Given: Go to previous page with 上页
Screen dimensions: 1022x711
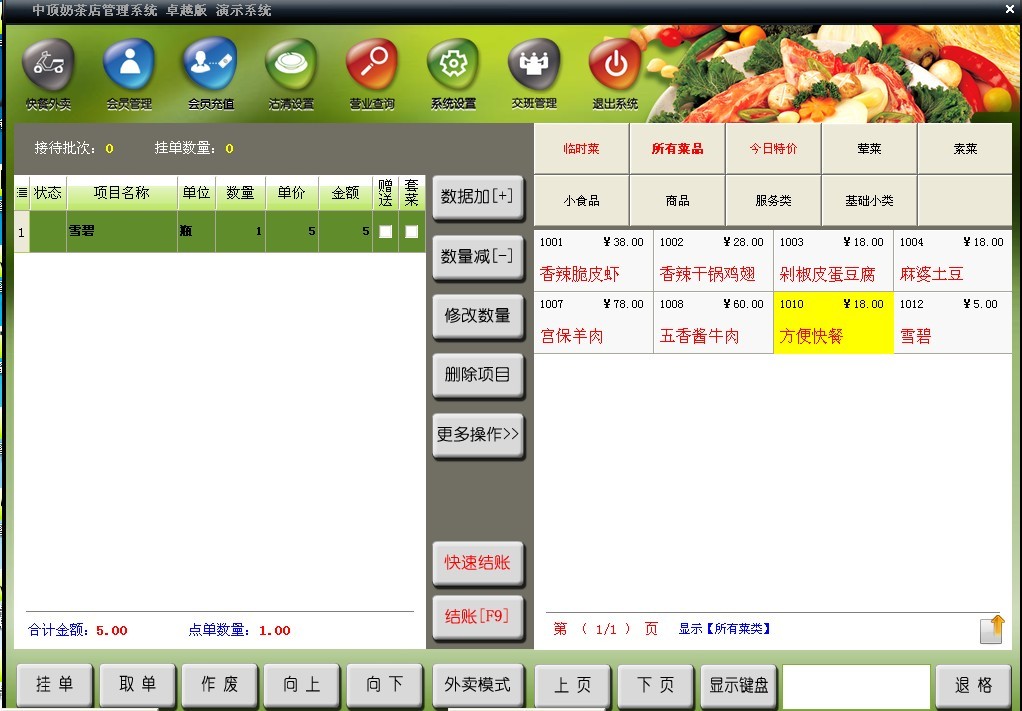Looking at the screenshot, I should [x=573, y=684].
